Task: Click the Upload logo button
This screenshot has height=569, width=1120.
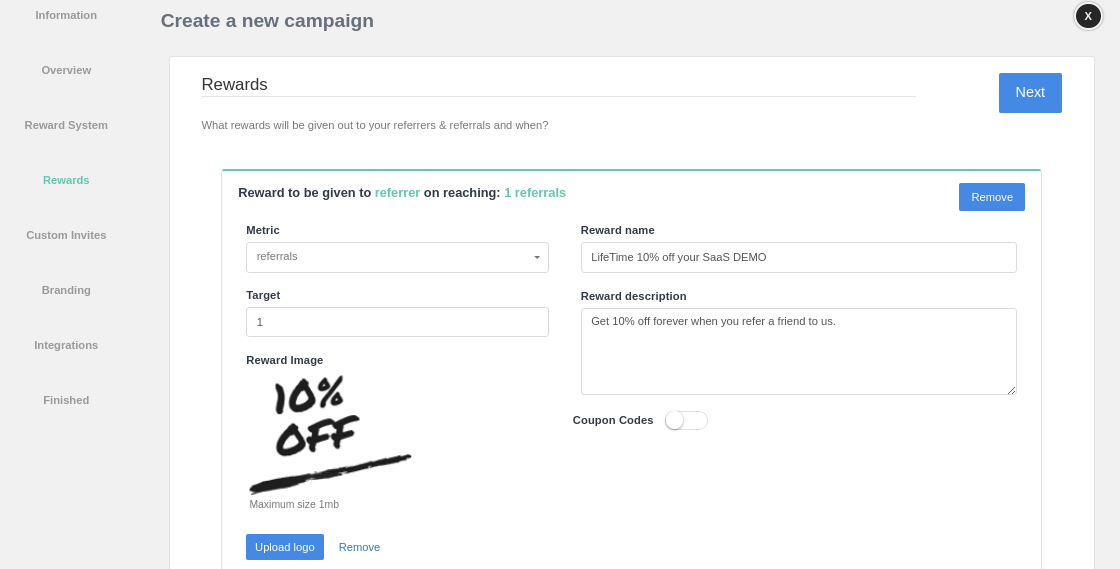Action: pos(284,547)
